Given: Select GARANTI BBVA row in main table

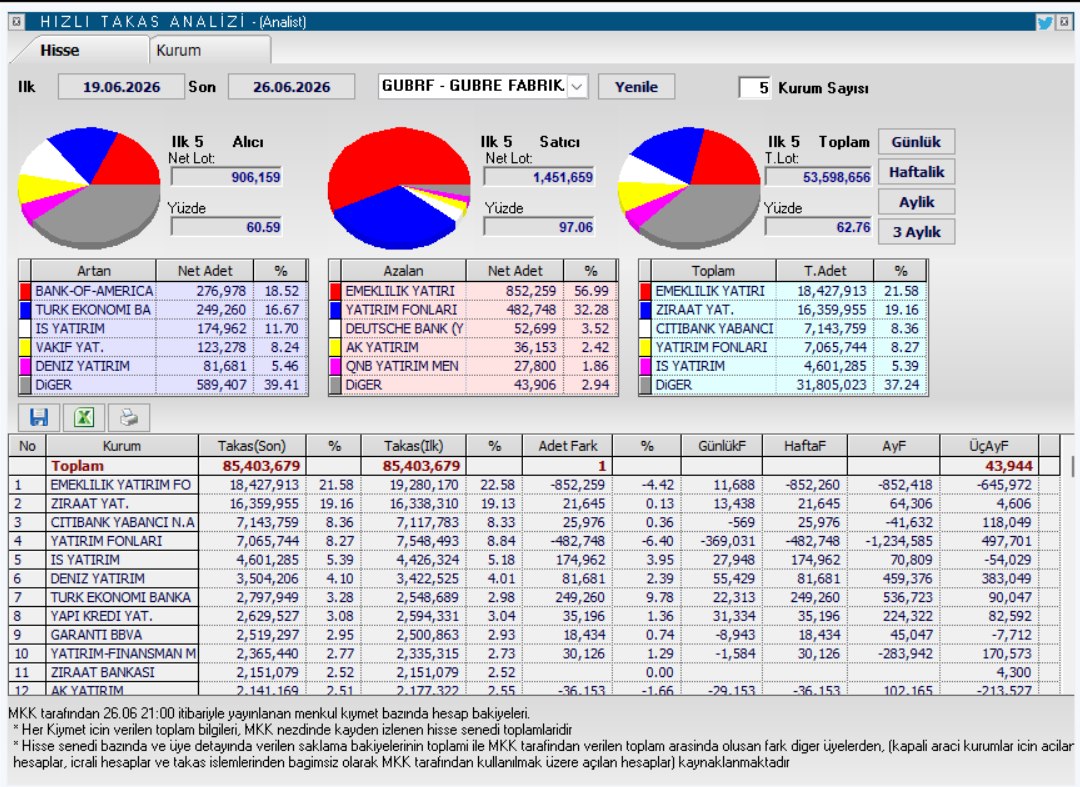Looking at the screenshot, I should click(x=534, y=634).
